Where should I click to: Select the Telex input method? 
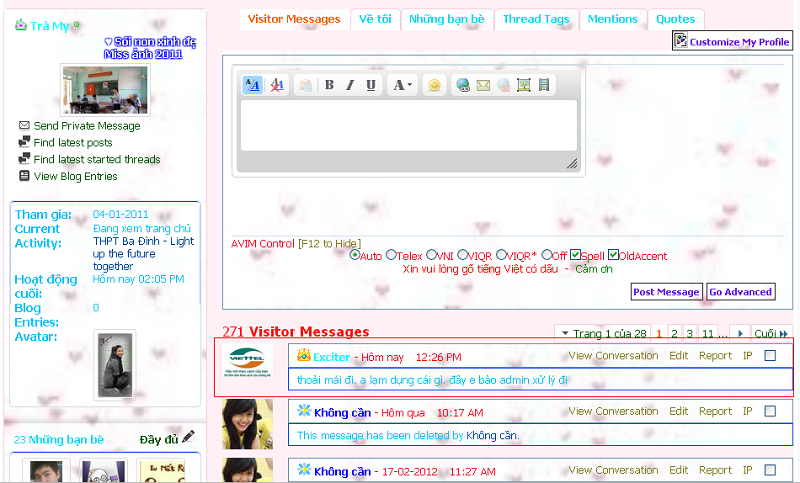click(x=391, y=255)
